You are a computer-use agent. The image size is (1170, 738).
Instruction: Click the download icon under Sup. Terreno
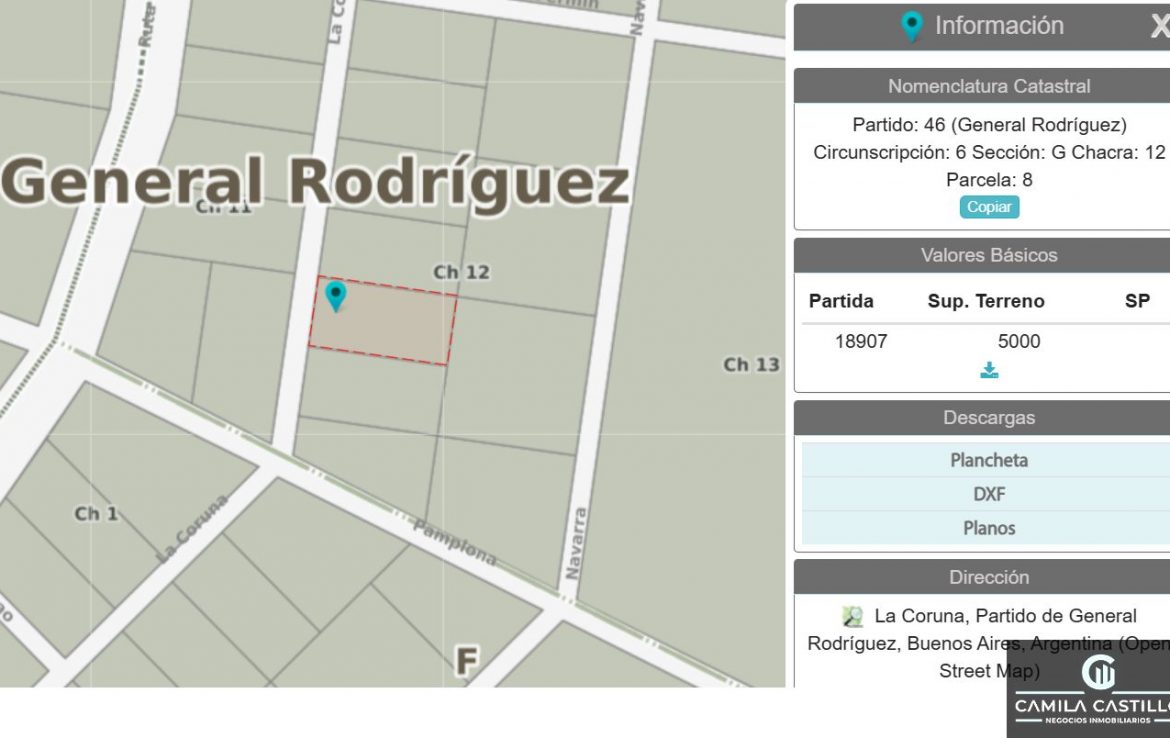(989, 371)
